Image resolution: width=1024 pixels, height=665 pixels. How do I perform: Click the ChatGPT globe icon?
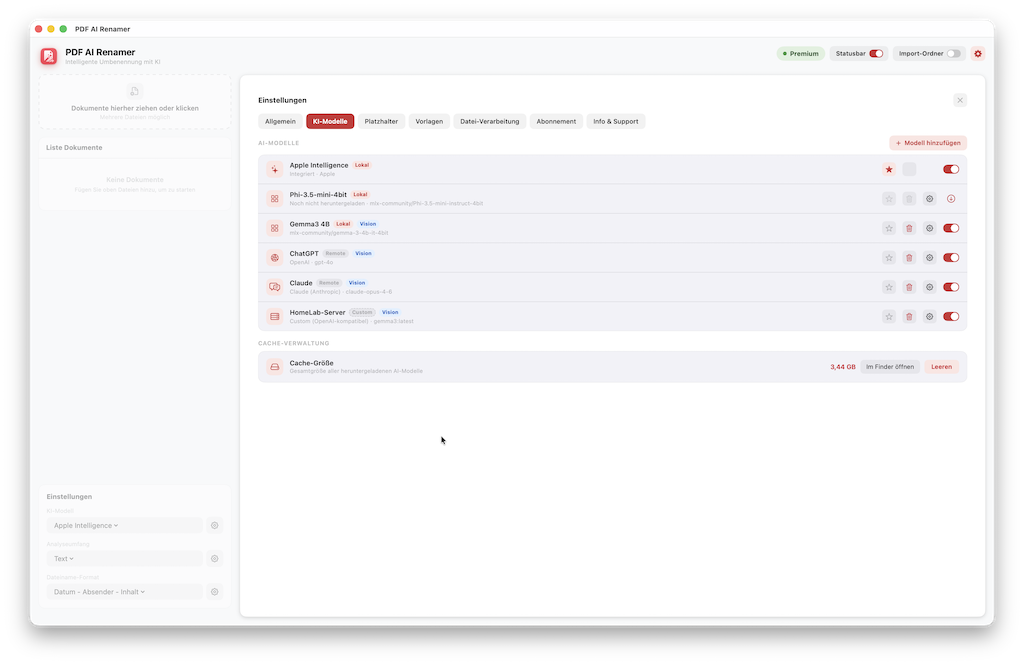(x=275, y=257)
